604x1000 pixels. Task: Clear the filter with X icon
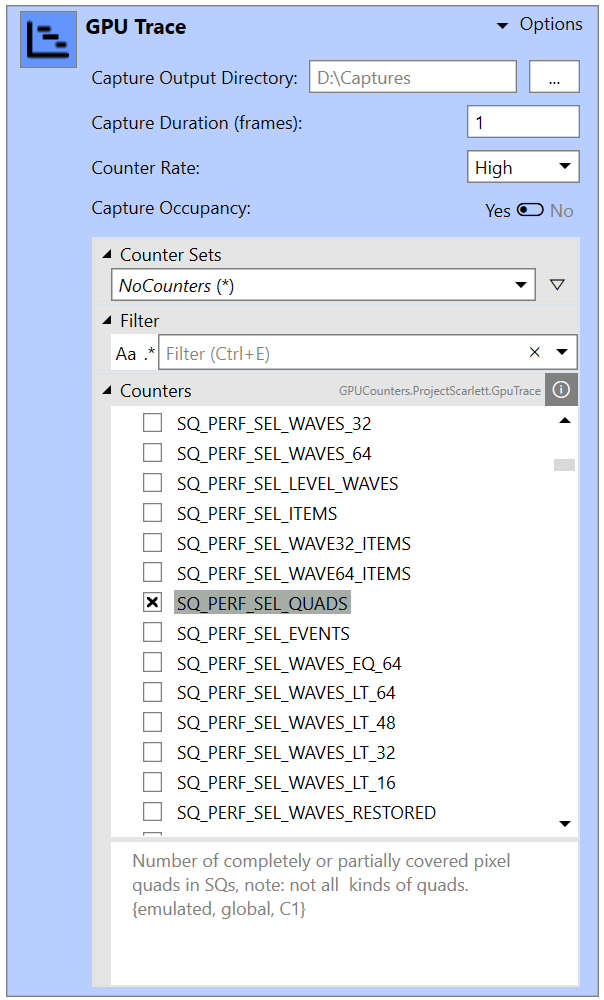(534, 352)
